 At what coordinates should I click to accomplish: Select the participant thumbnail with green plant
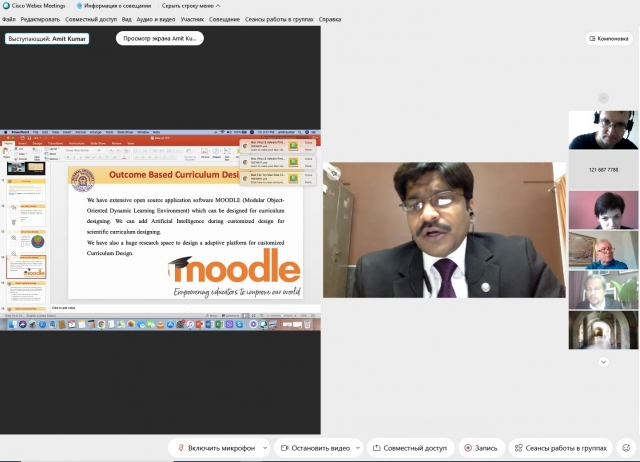[603, 290]
